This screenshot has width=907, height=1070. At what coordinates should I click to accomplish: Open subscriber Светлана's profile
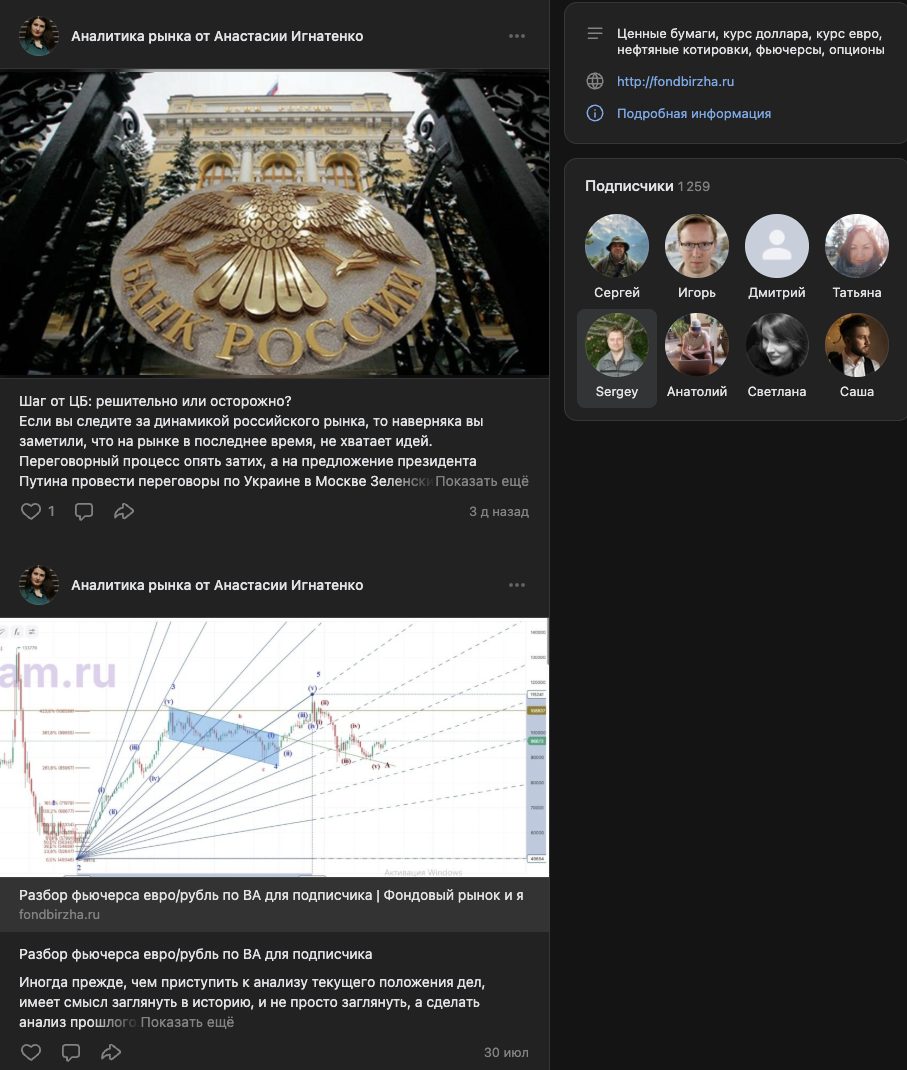pos(777,357)
